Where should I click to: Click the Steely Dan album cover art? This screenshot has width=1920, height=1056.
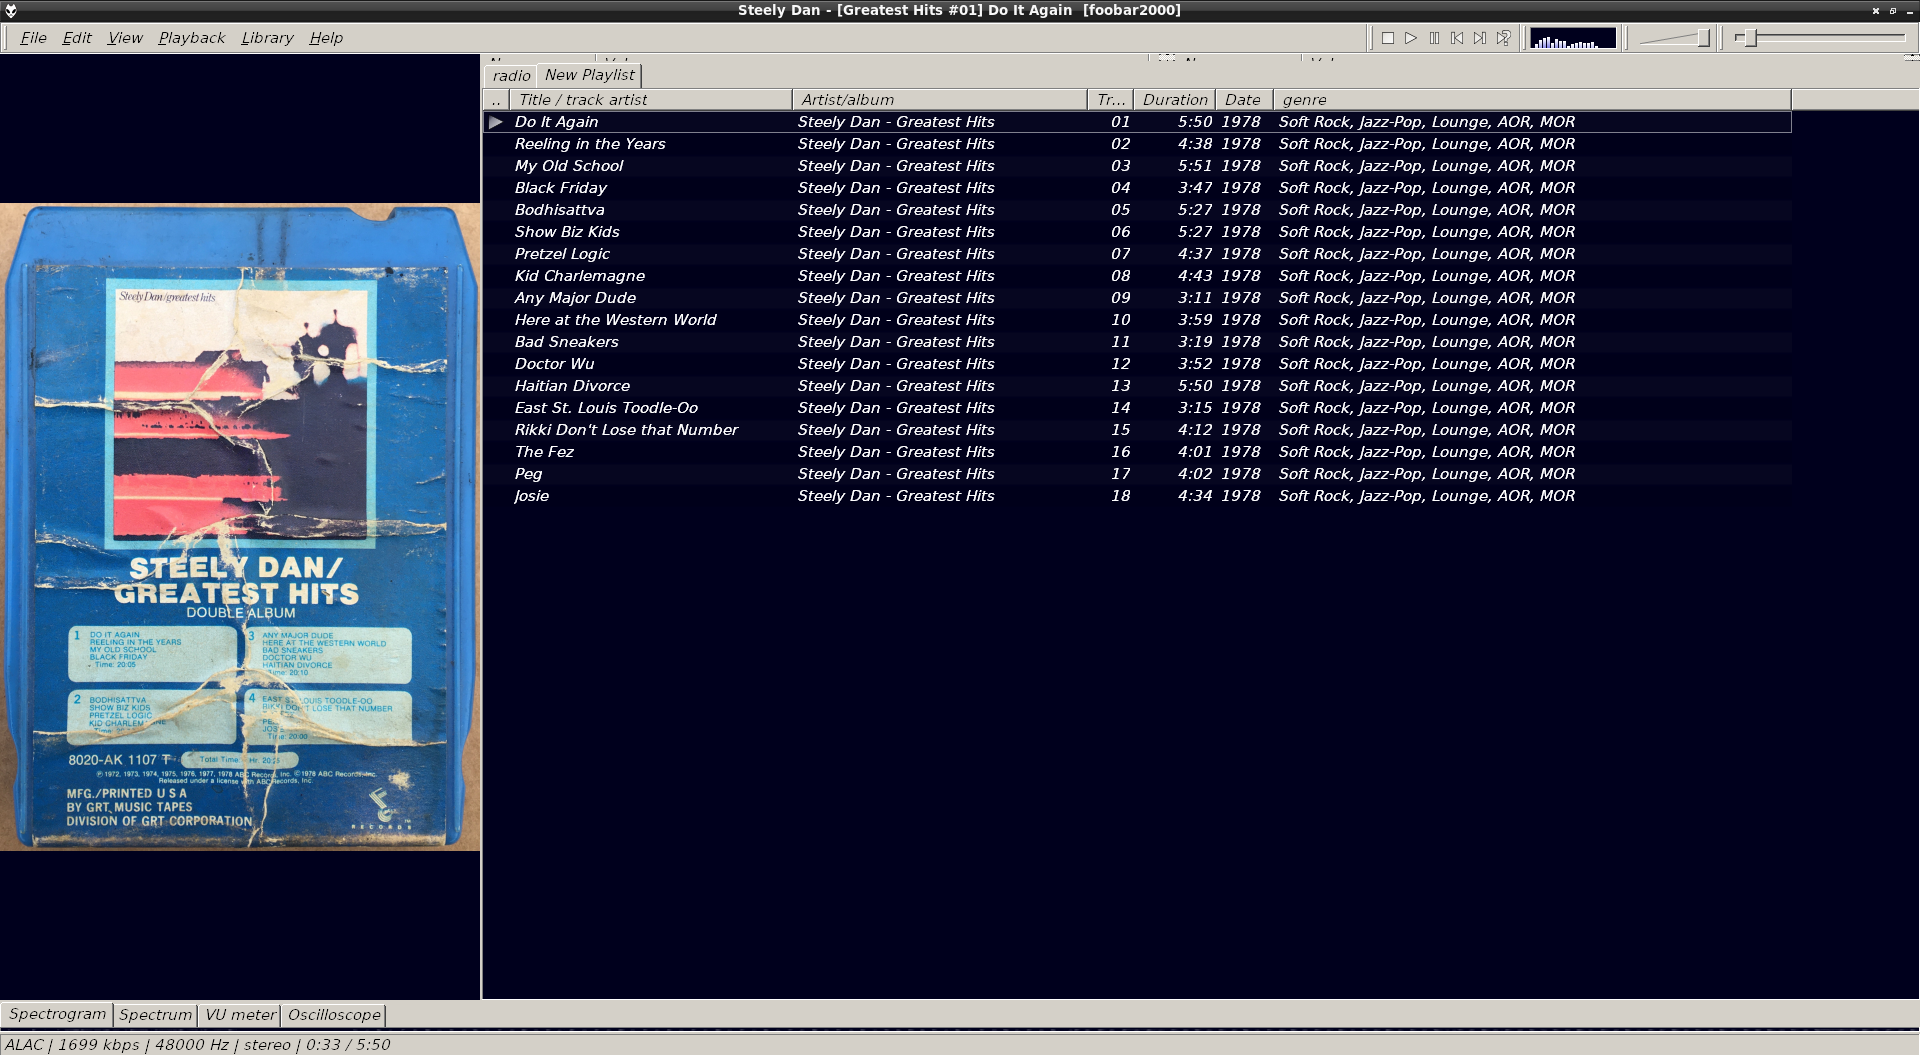[x=240, y=527]
